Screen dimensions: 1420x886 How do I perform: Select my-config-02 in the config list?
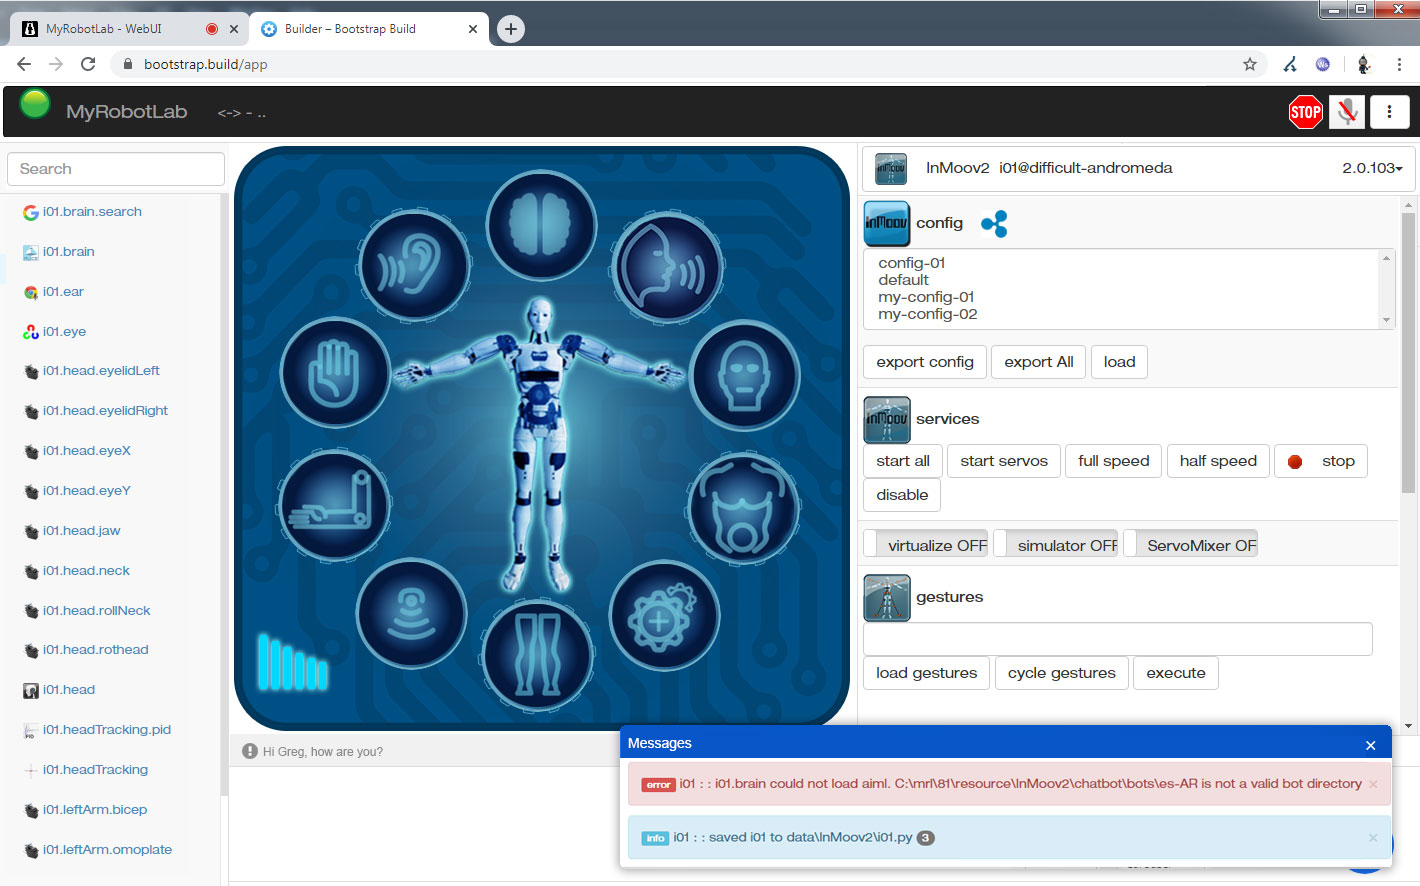coord(928,314)
